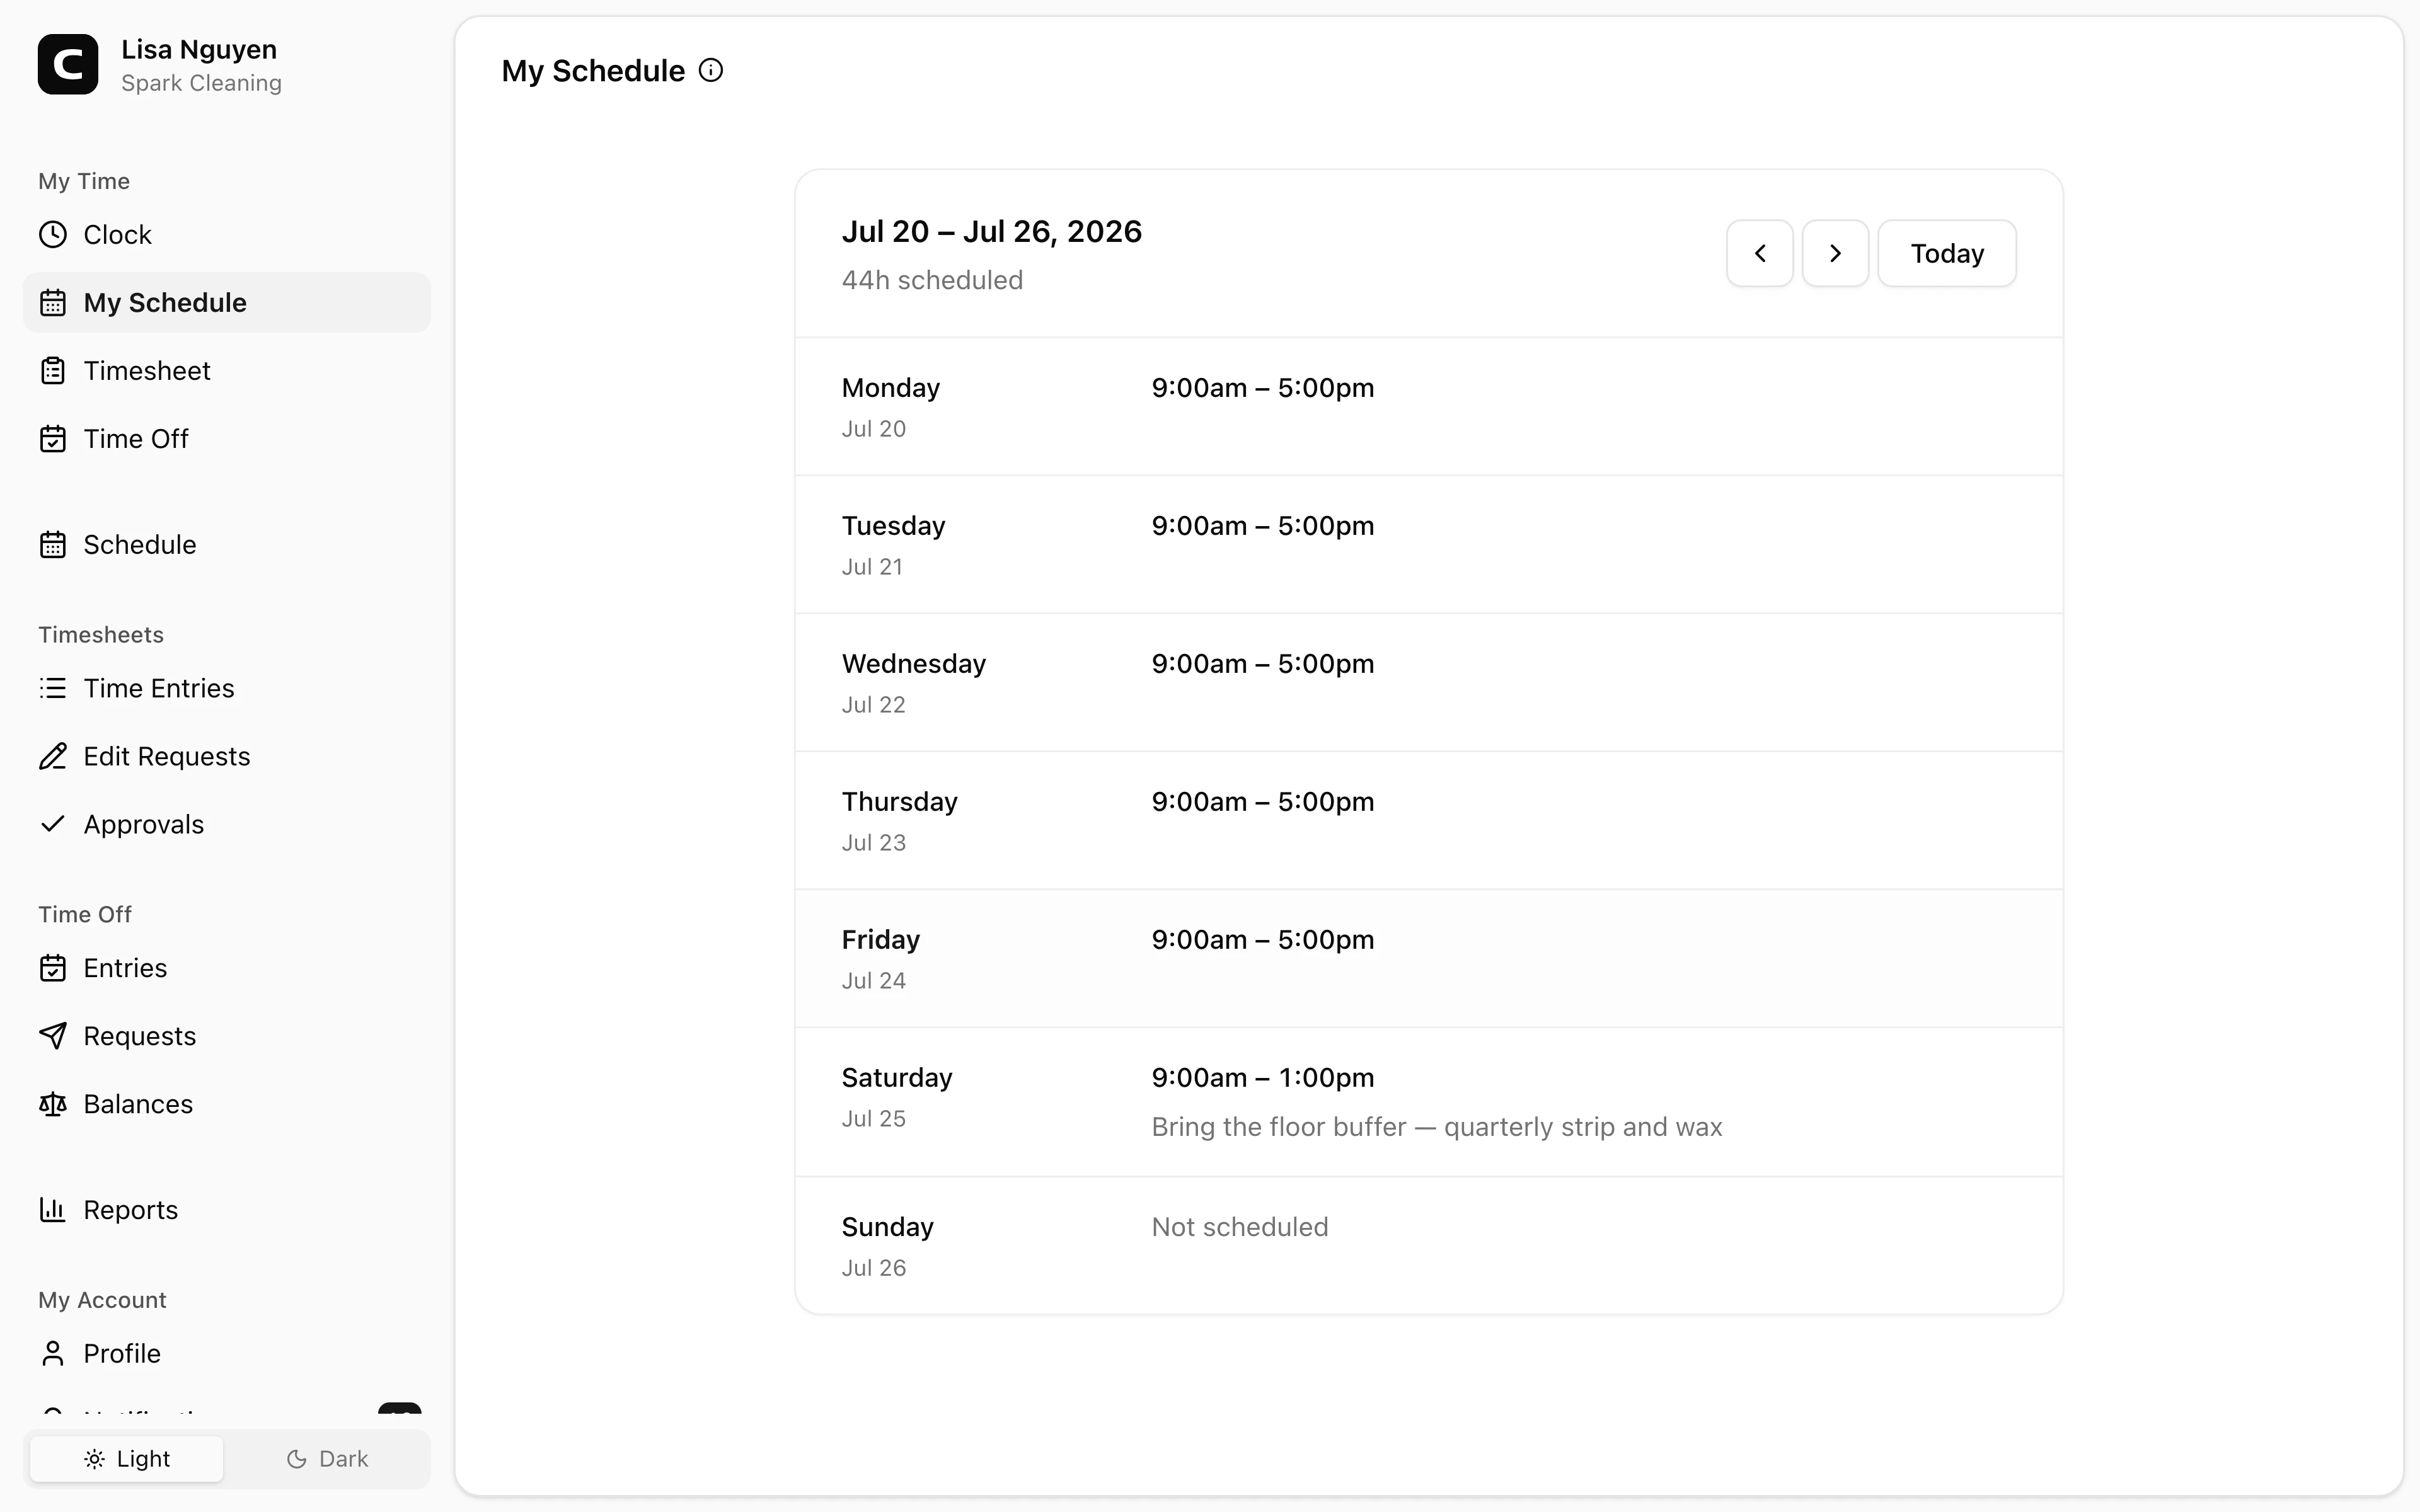Open the Approvals page
Image resolution: width=2420 pixels, height=1512 pixels.
[x=227, y=825]
